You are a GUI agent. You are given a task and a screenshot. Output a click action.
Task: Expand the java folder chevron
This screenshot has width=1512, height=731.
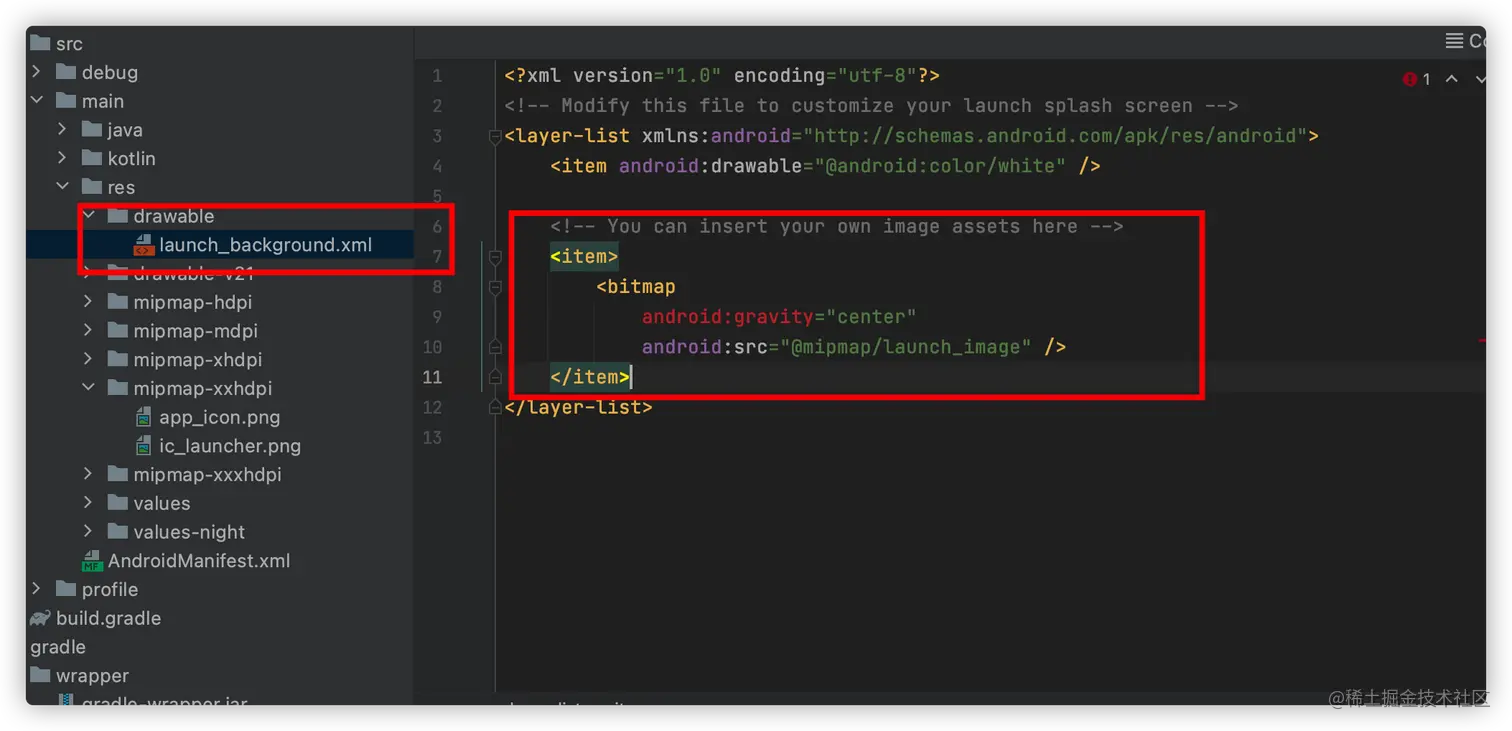[x=63, y=129]
